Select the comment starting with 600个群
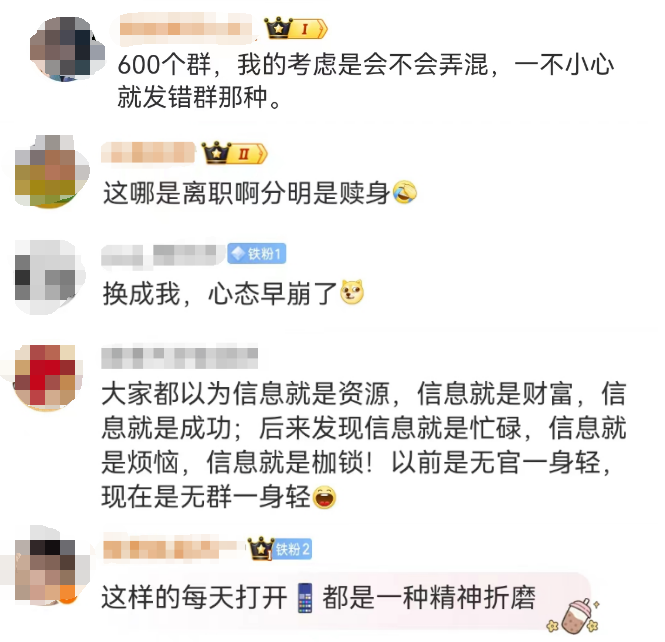 [x=365, y=81]
